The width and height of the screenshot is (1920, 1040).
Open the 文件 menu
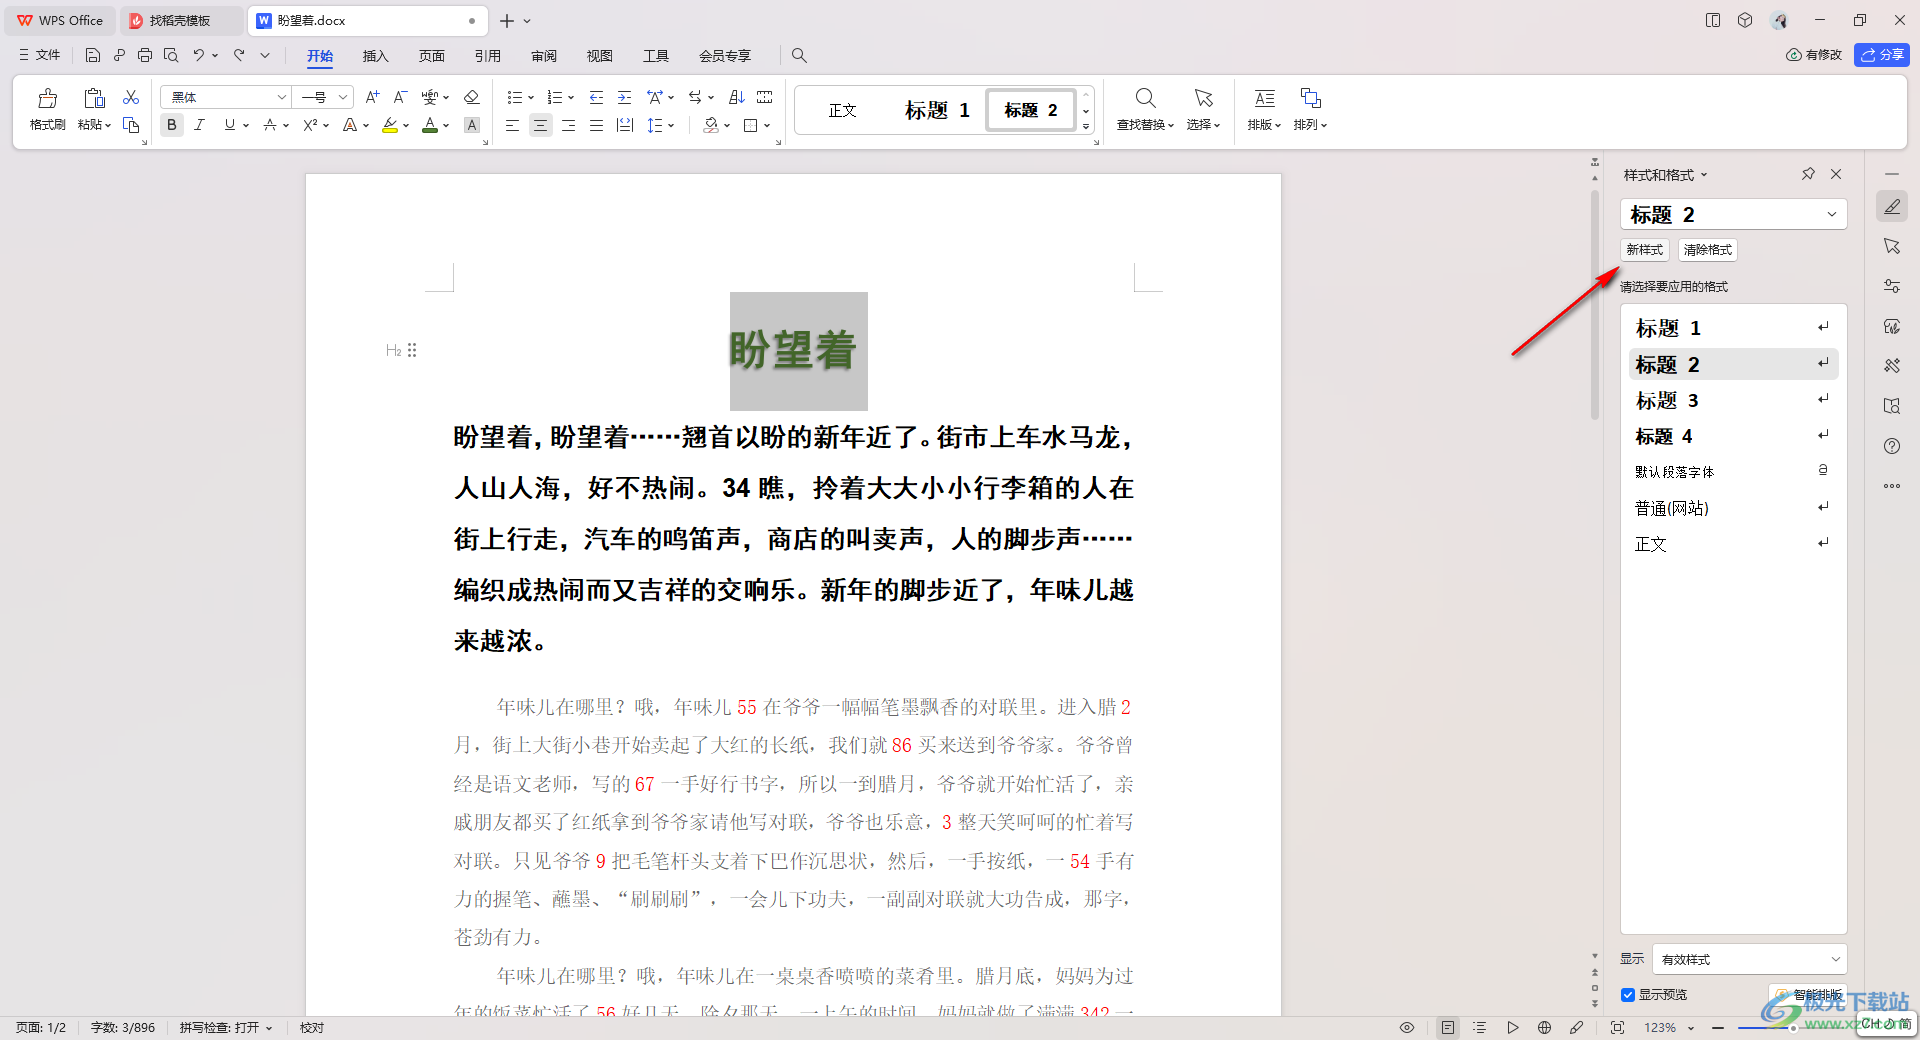click(x=40, y=55)
